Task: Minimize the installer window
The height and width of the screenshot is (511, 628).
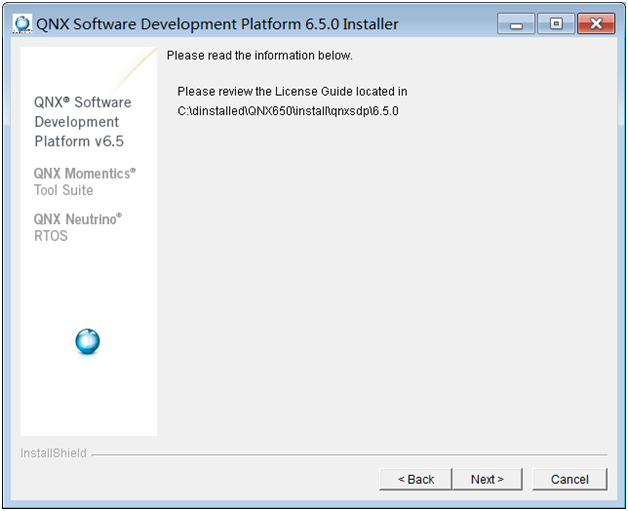Action: 516,24
